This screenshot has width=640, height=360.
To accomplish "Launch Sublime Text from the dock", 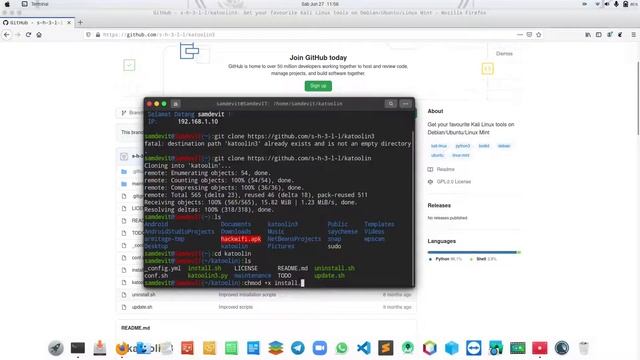I will pyautogui.click(x=386, y=348).
